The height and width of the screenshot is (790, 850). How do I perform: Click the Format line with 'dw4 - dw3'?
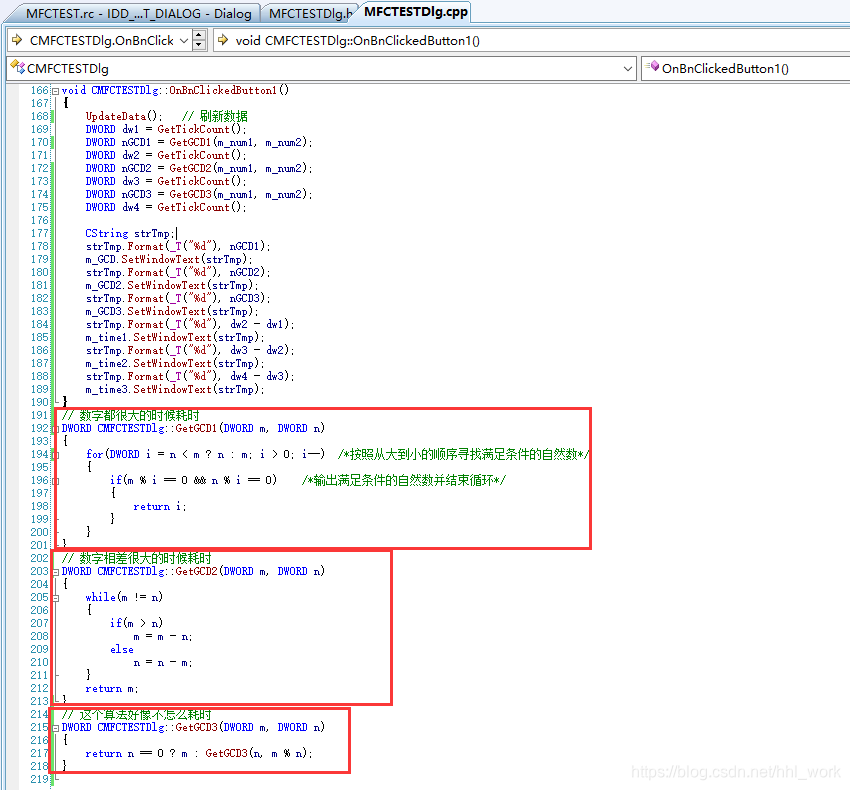(190, 376)
